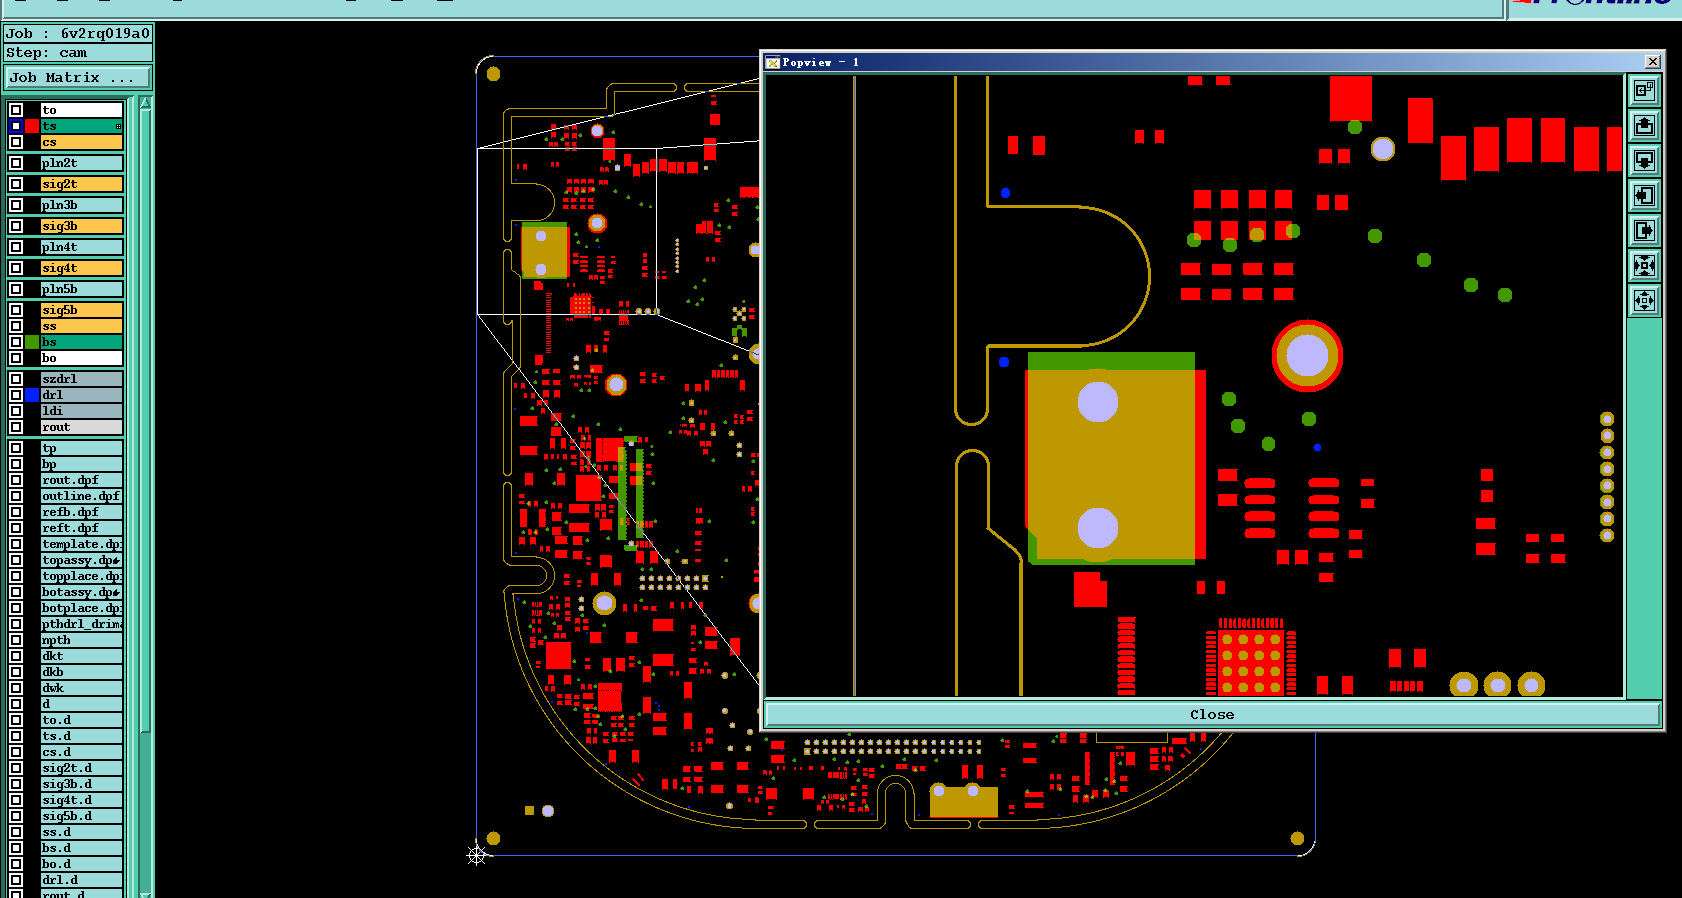Click the Close button of Popview
The image size is (1682, 898).
[x=1212, y=714]
